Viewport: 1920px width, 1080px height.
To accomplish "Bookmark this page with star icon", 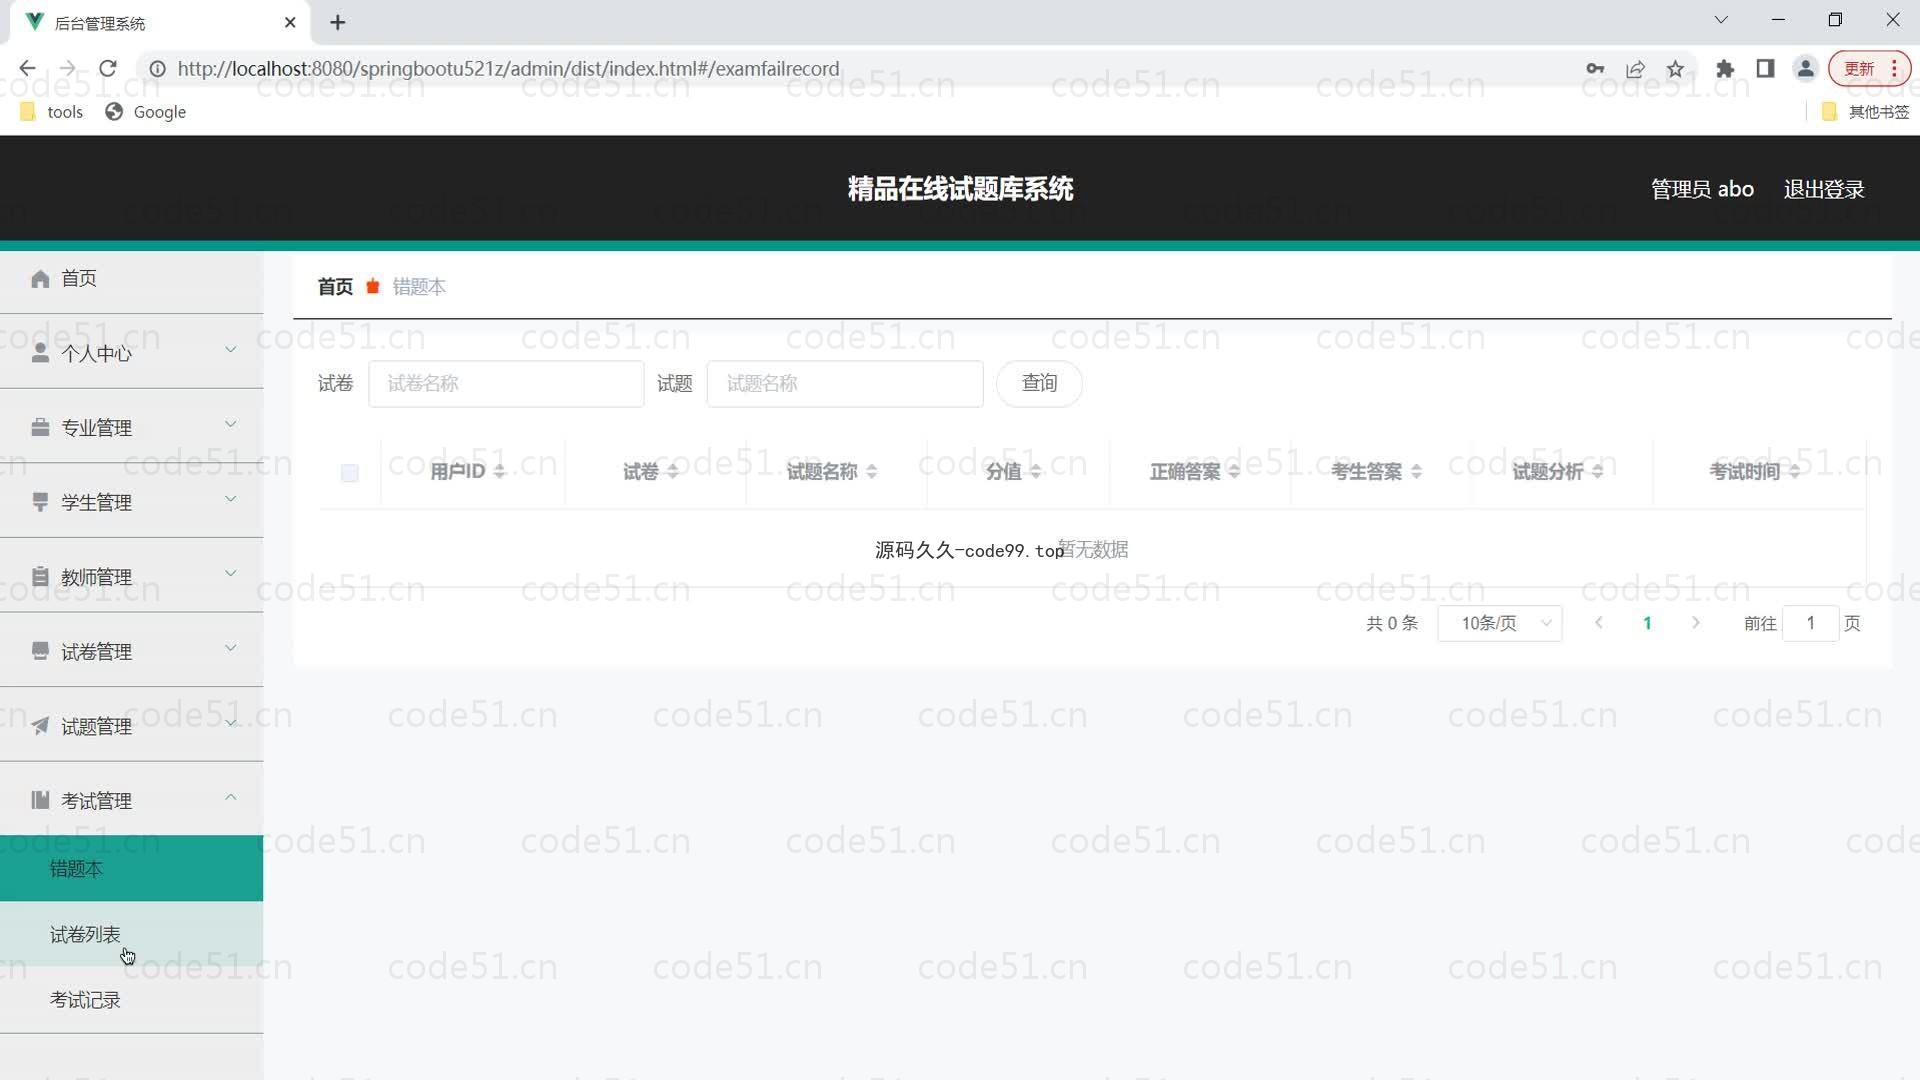I will [x=1676, y=68].
